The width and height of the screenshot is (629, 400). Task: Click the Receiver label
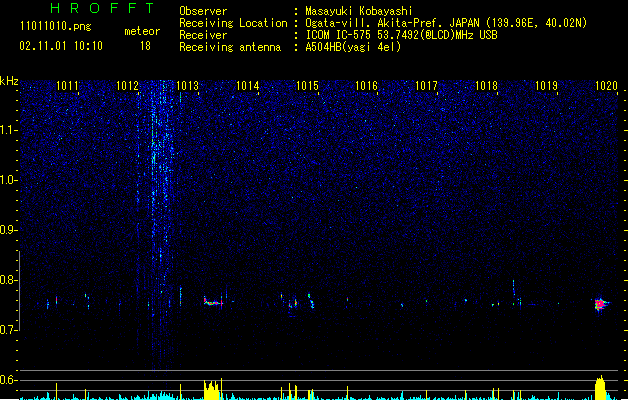click(203, 35)
